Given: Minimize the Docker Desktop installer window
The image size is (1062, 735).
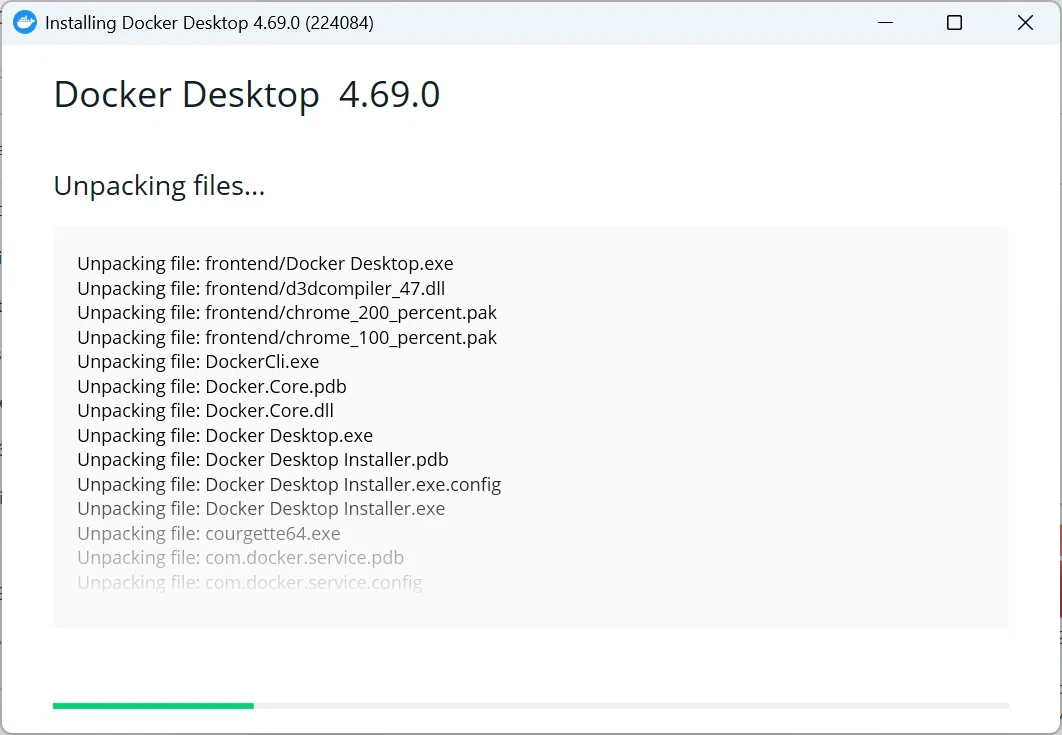Looking at the screenshot, I should tap(885, 22).
